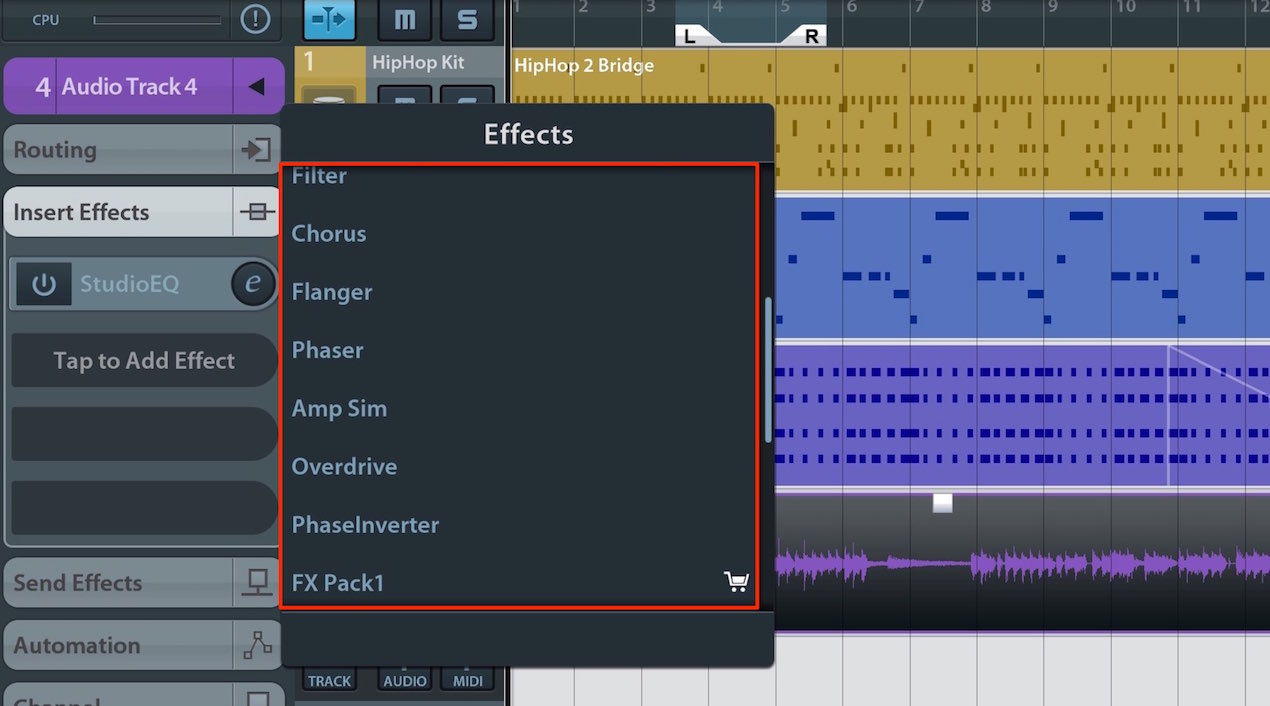This screenshot has height=706, width=1270.
Task: Toggle StudioEQ power button off
Action: pos(44,284)
